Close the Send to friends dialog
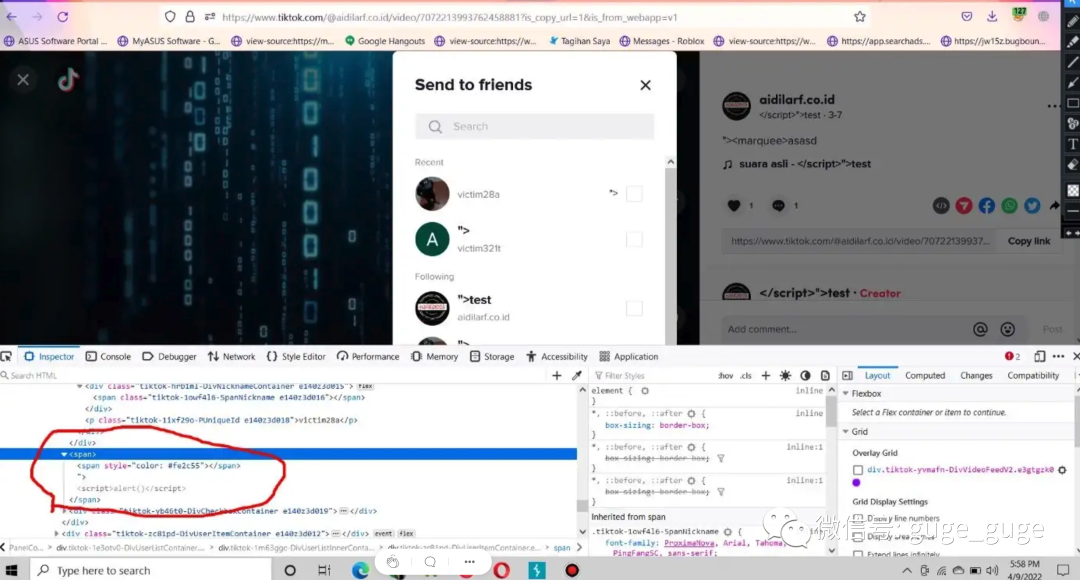Screen dimensions: 1080x580 (645, 85)
